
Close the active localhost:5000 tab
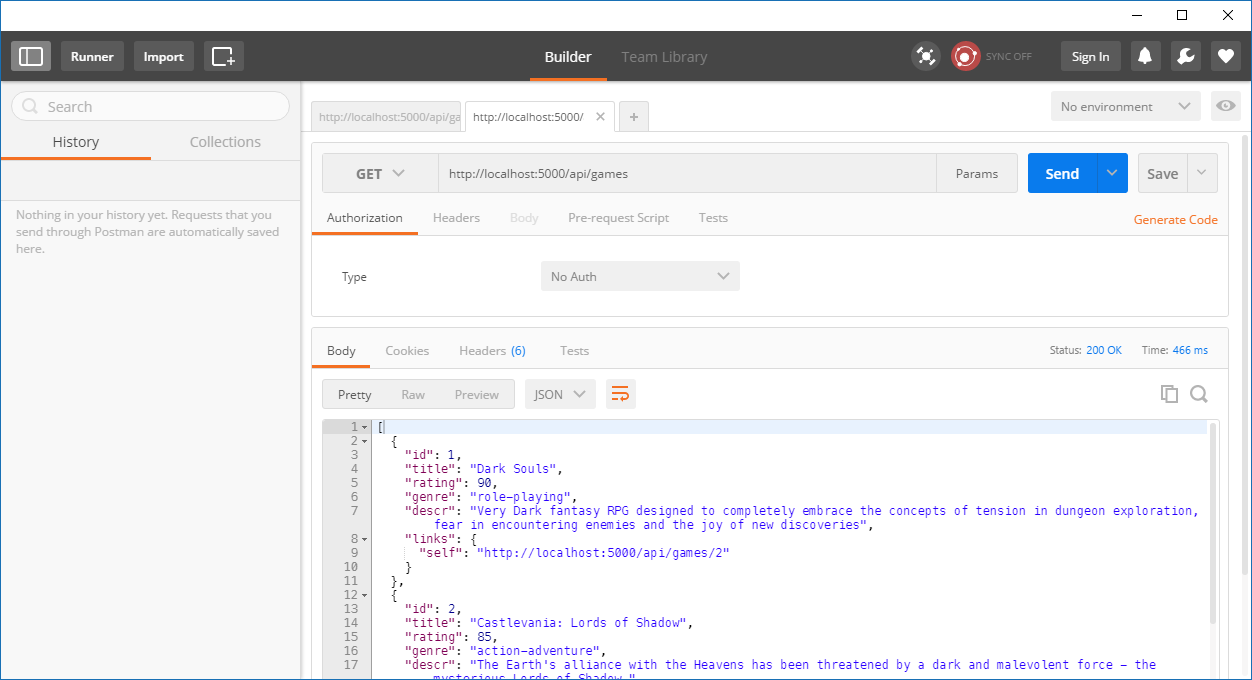tap(600, 116)
